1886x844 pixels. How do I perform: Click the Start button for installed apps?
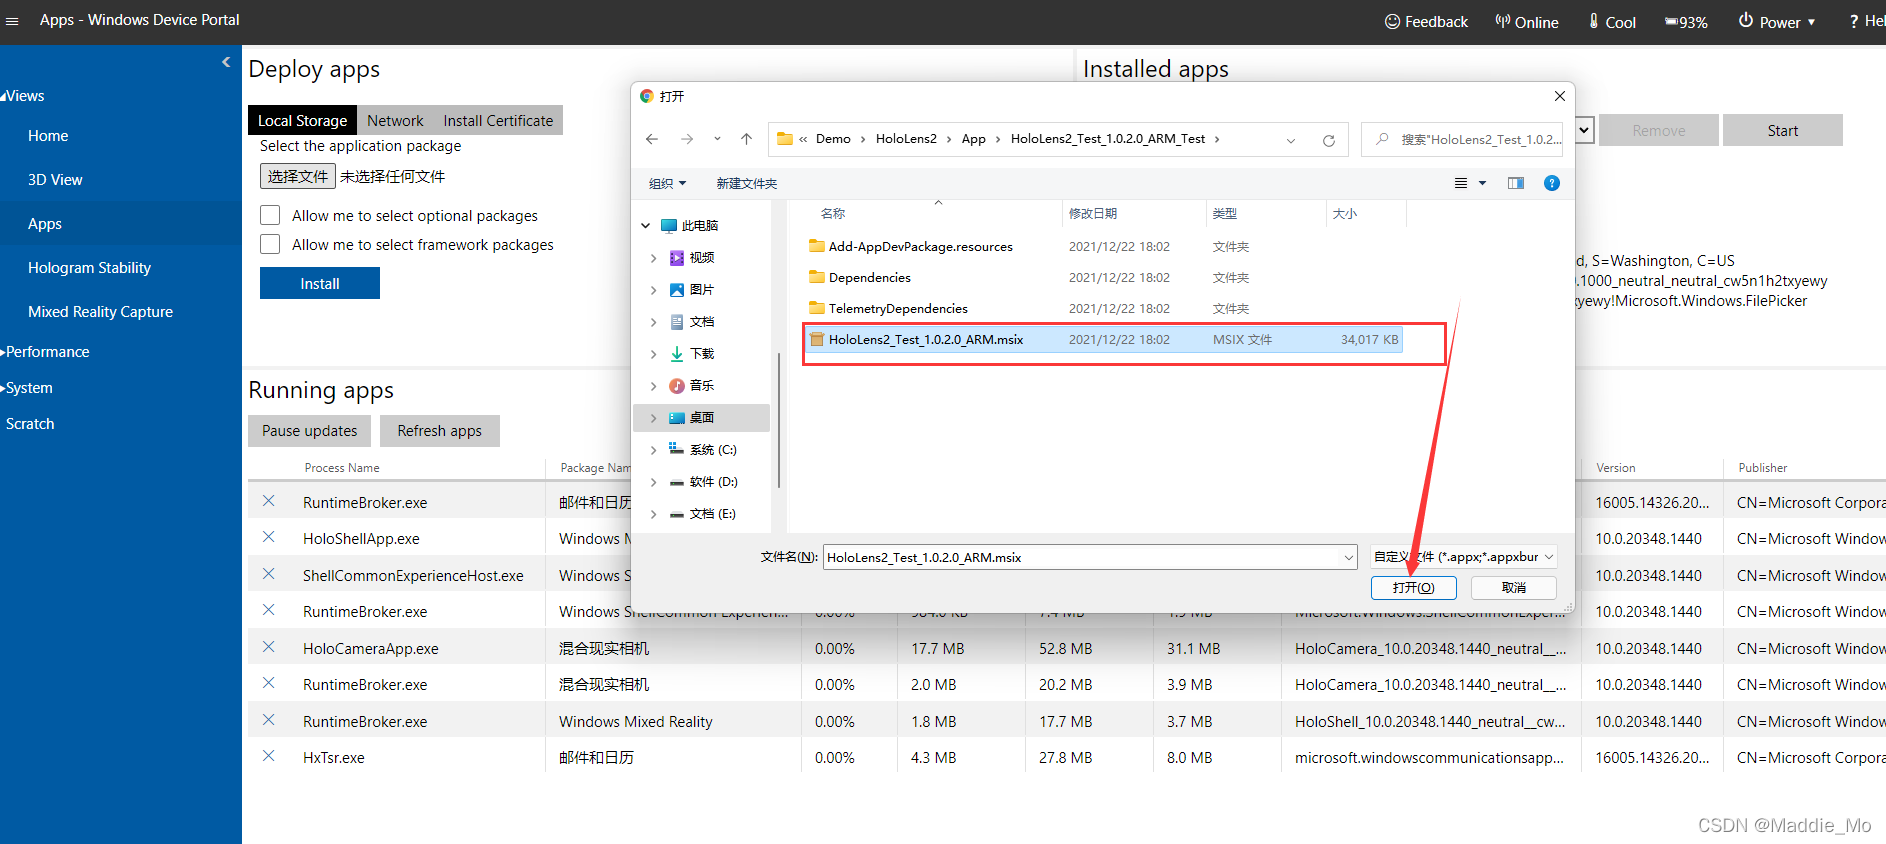[x=1782, y=130]
